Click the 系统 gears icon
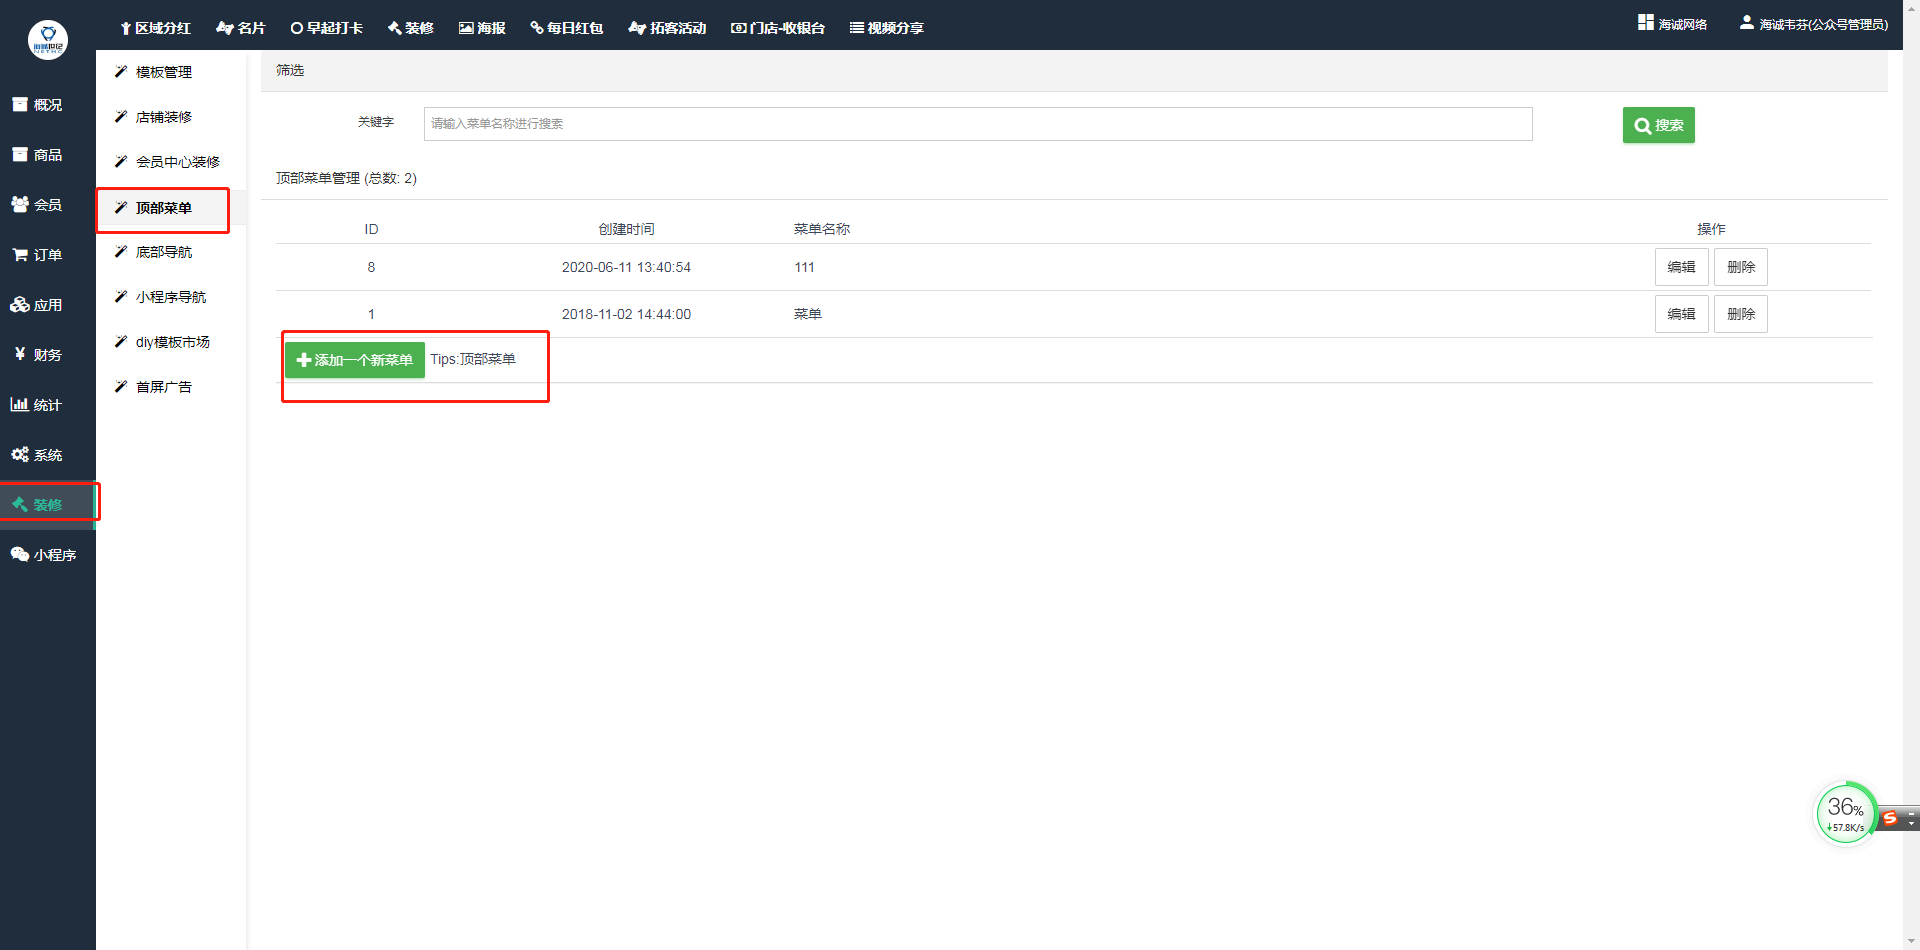This screenshot has width=1920, height=950. [20, 455]
